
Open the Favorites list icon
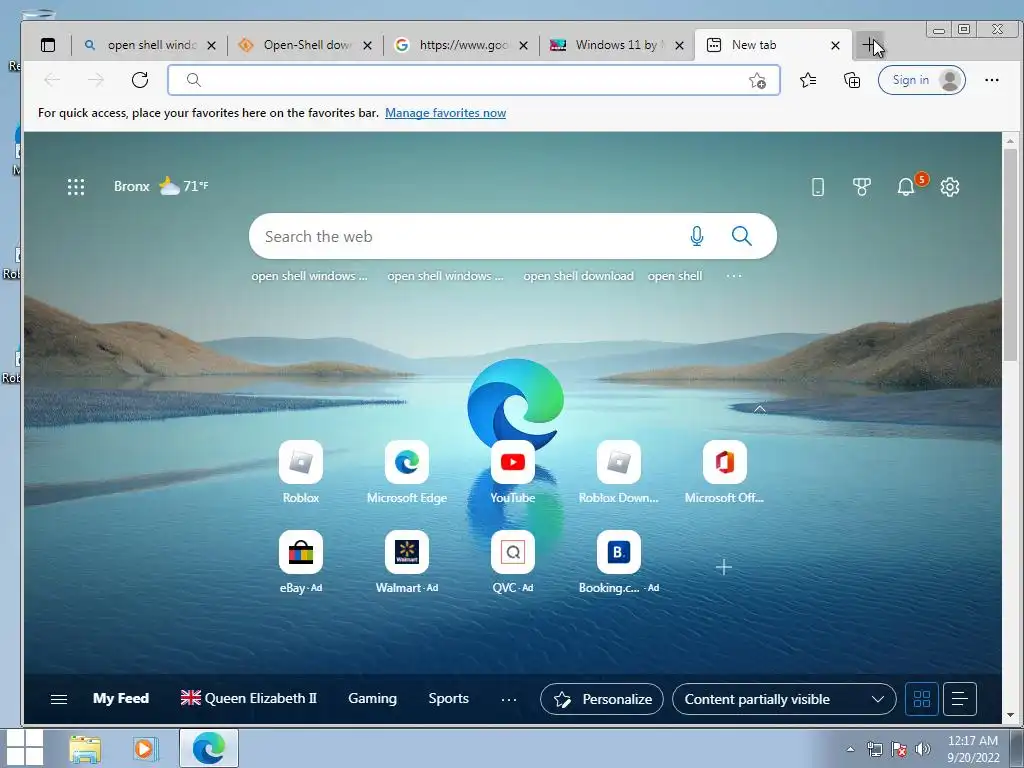pyautogui.click(x=808, y=80)
